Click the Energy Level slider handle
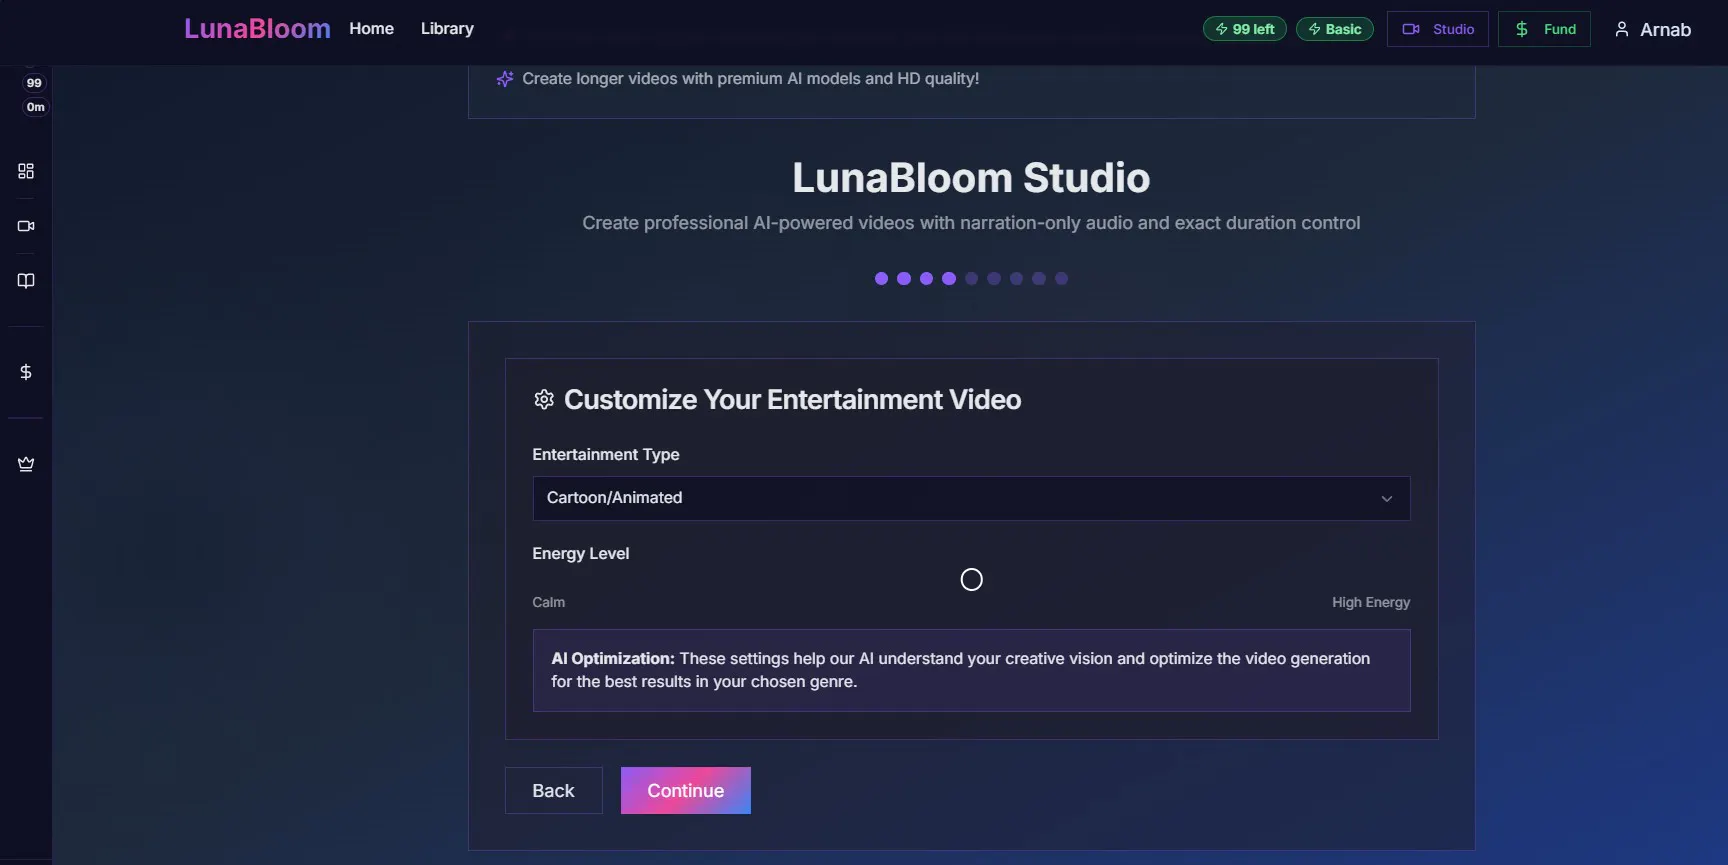1728x865 pixels. (x=971, y=580)
